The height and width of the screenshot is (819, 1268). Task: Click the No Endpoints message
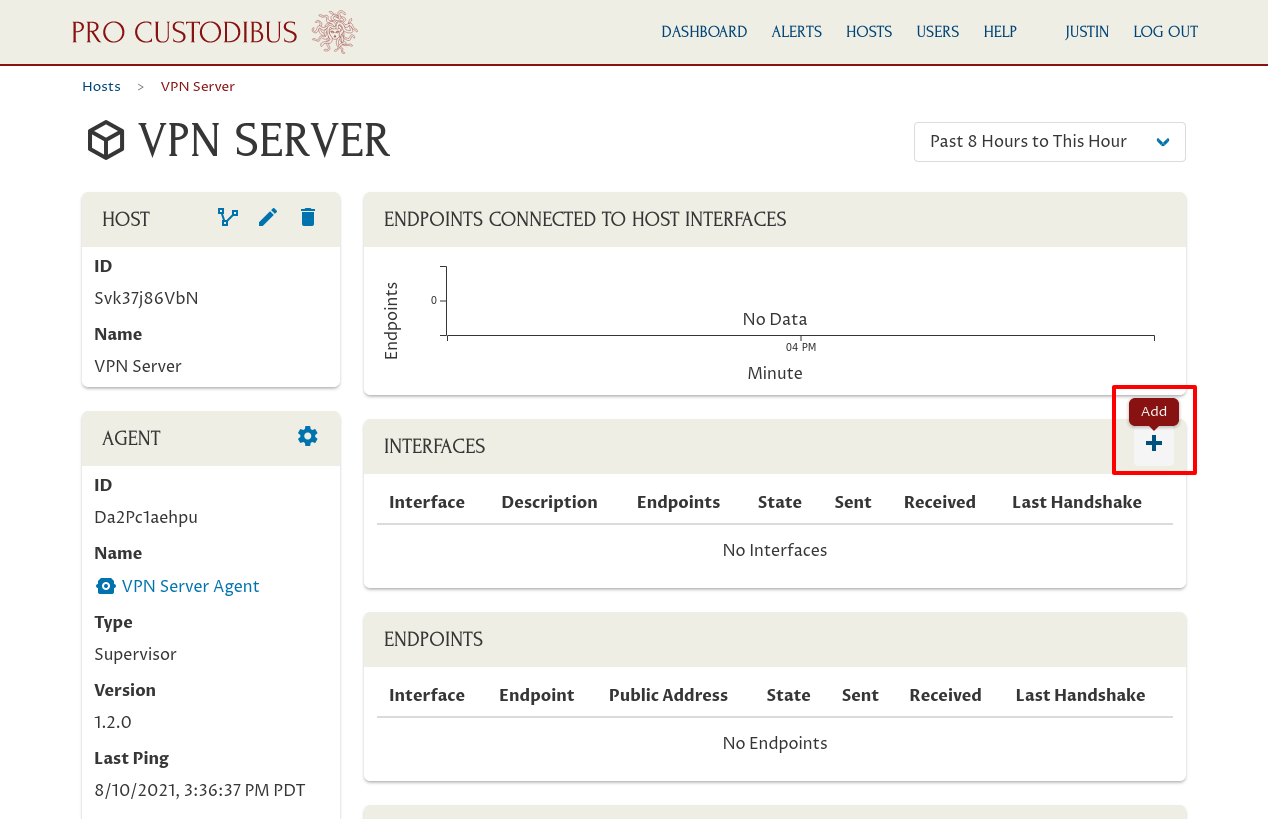[x=775, y=743]
